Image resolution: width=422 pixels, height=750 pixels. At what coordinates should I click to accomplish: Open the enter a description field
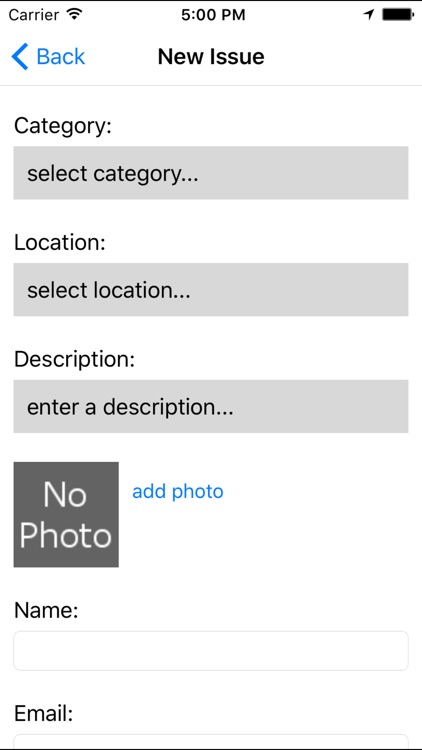tap(211, 406)
